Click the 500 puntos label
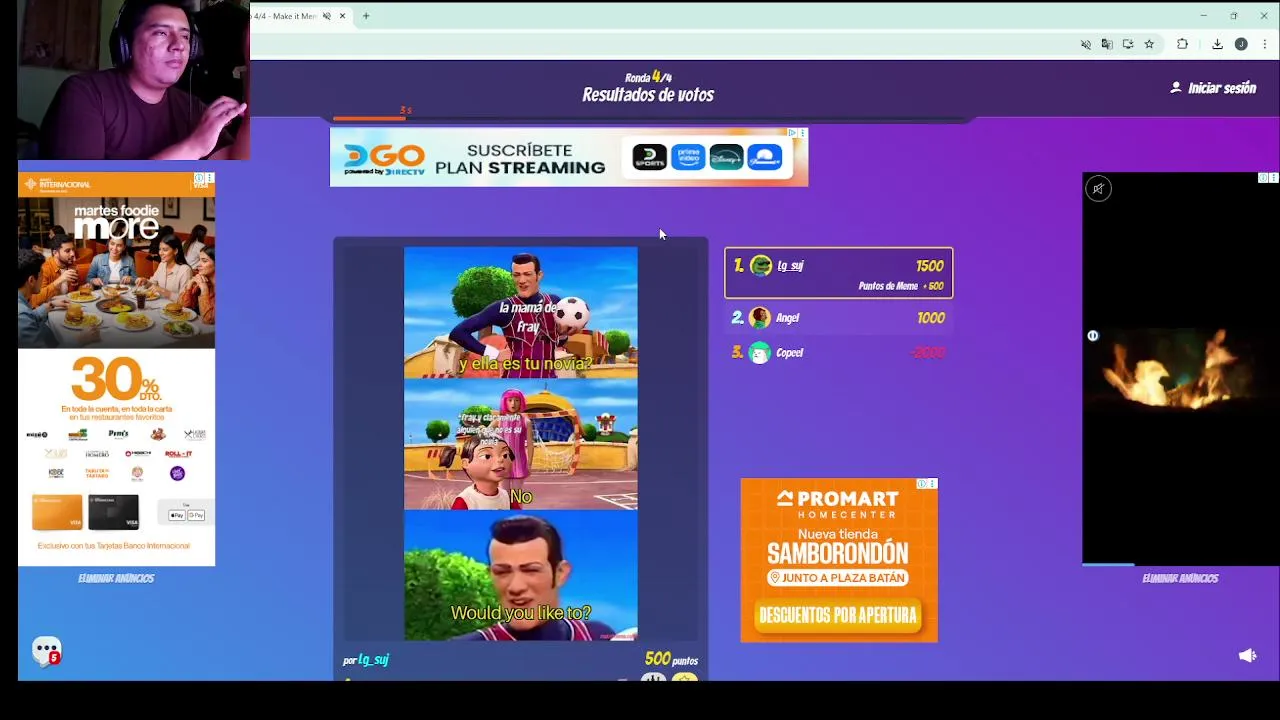 click(671, 659)
